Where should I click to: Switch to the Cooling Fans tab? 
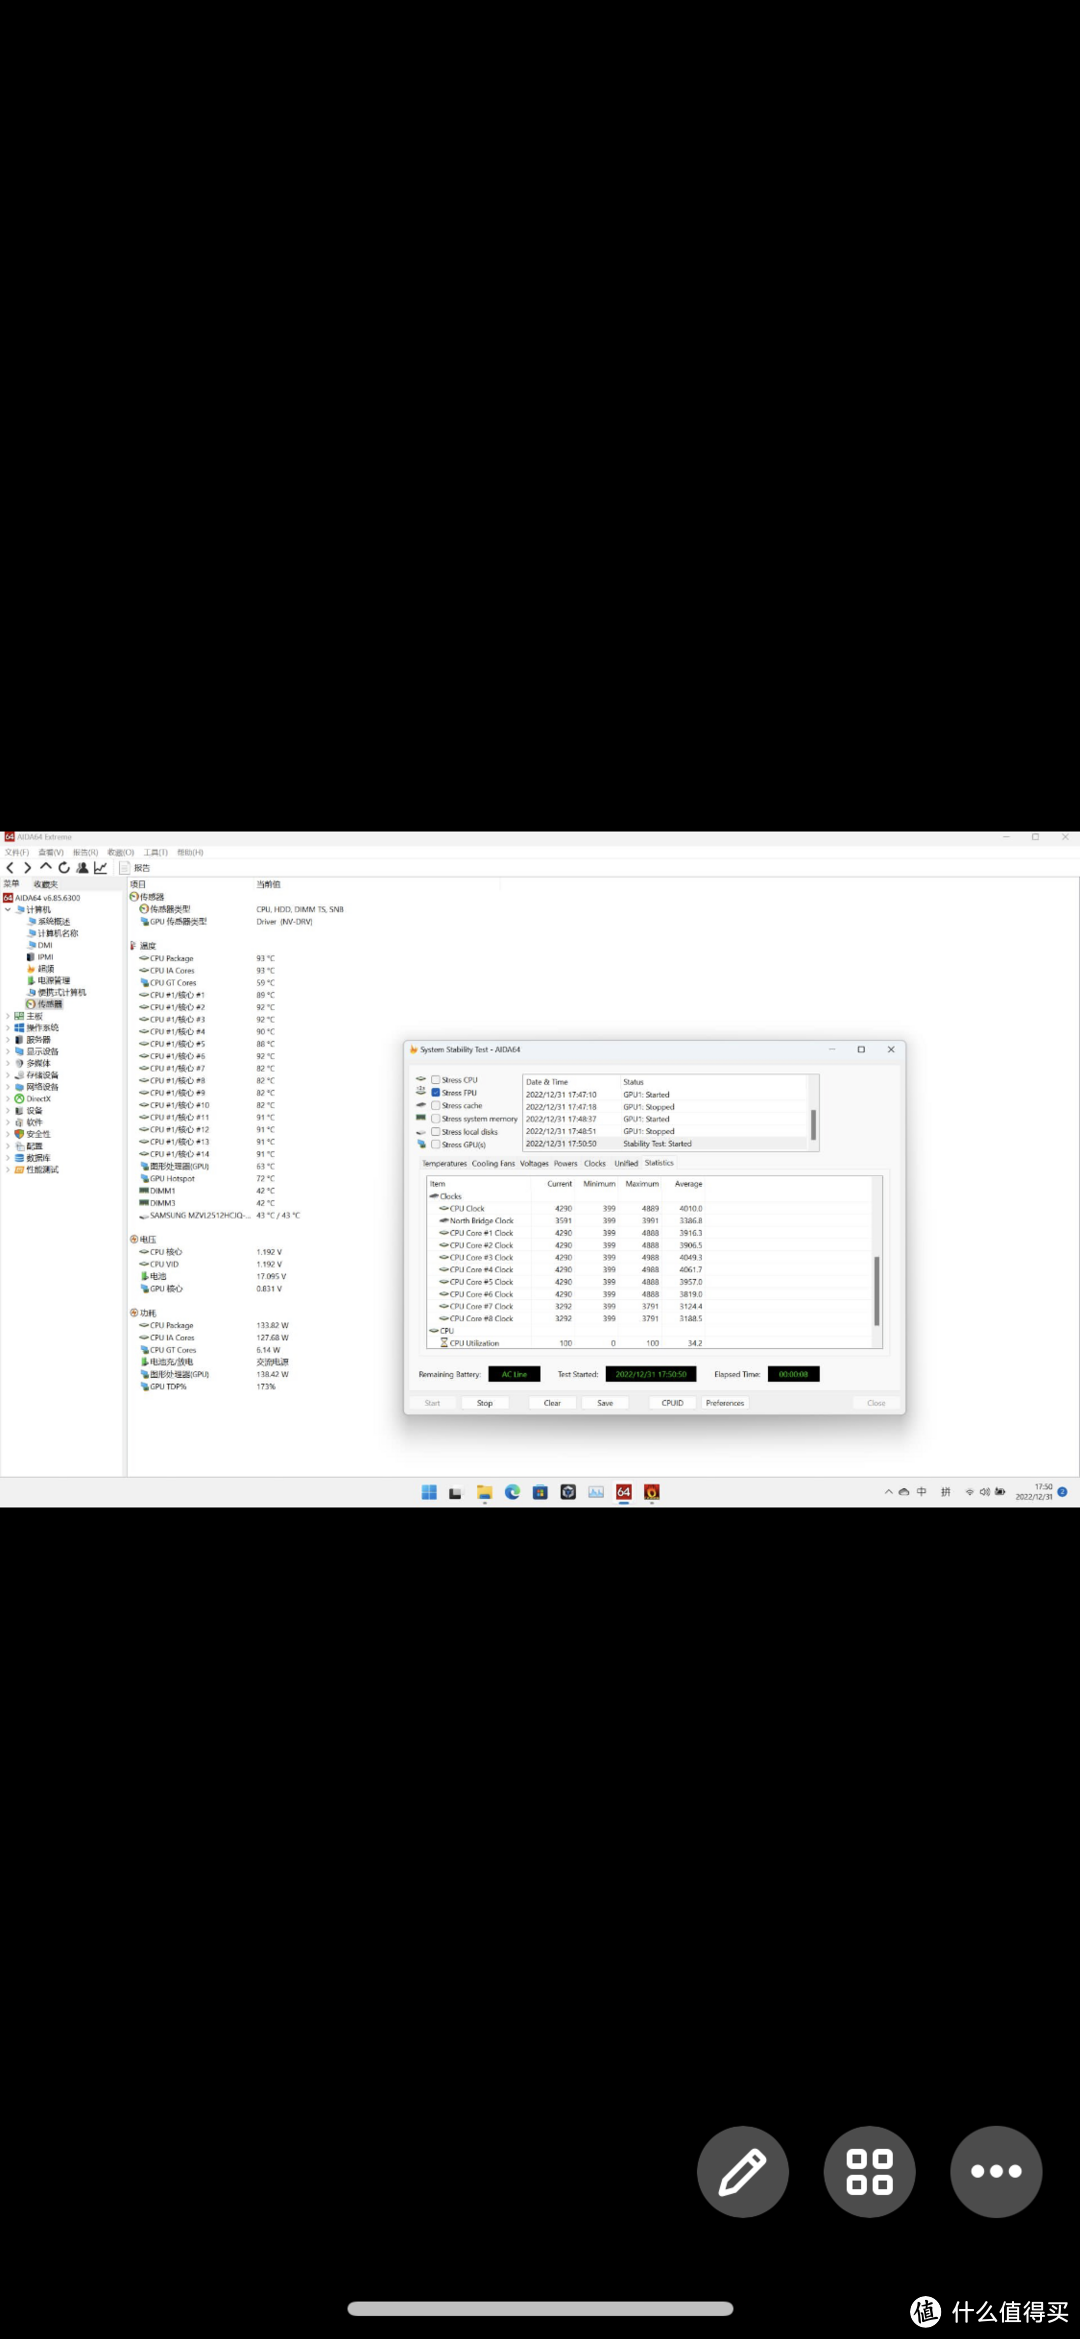pos(493,1164)
